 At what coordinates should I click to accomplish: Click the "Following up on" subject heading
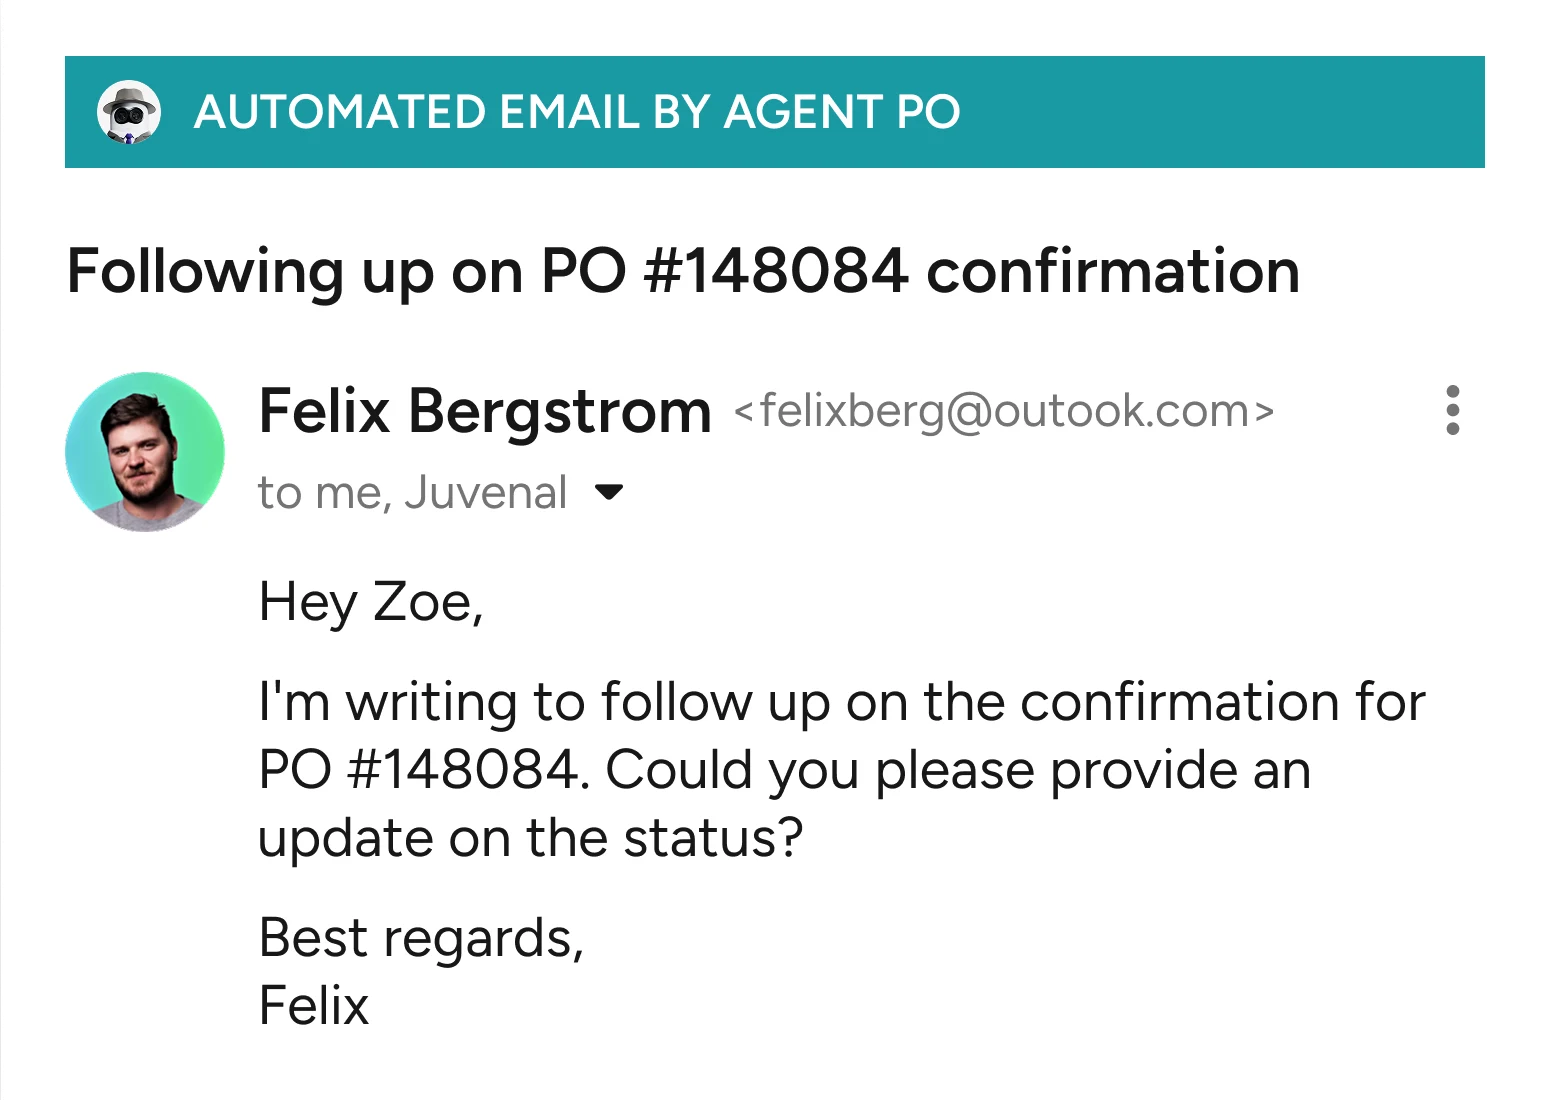[294, 272]
